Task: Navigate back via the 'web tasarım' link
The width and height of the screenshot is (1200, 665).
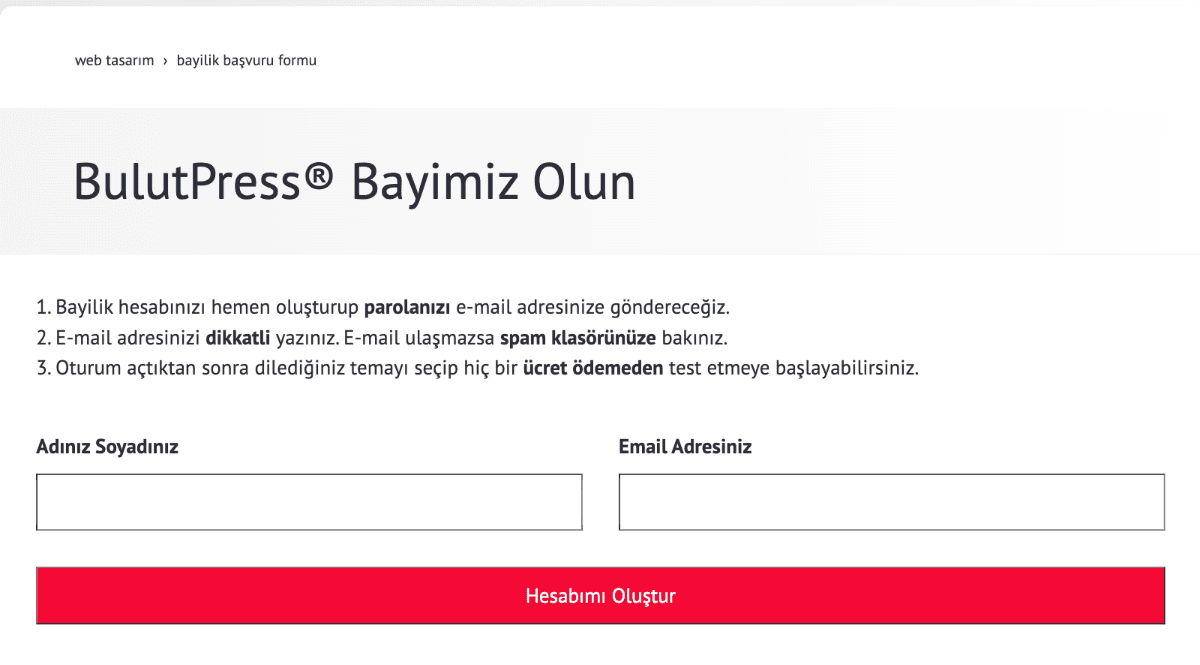Action: pos(114,60)
